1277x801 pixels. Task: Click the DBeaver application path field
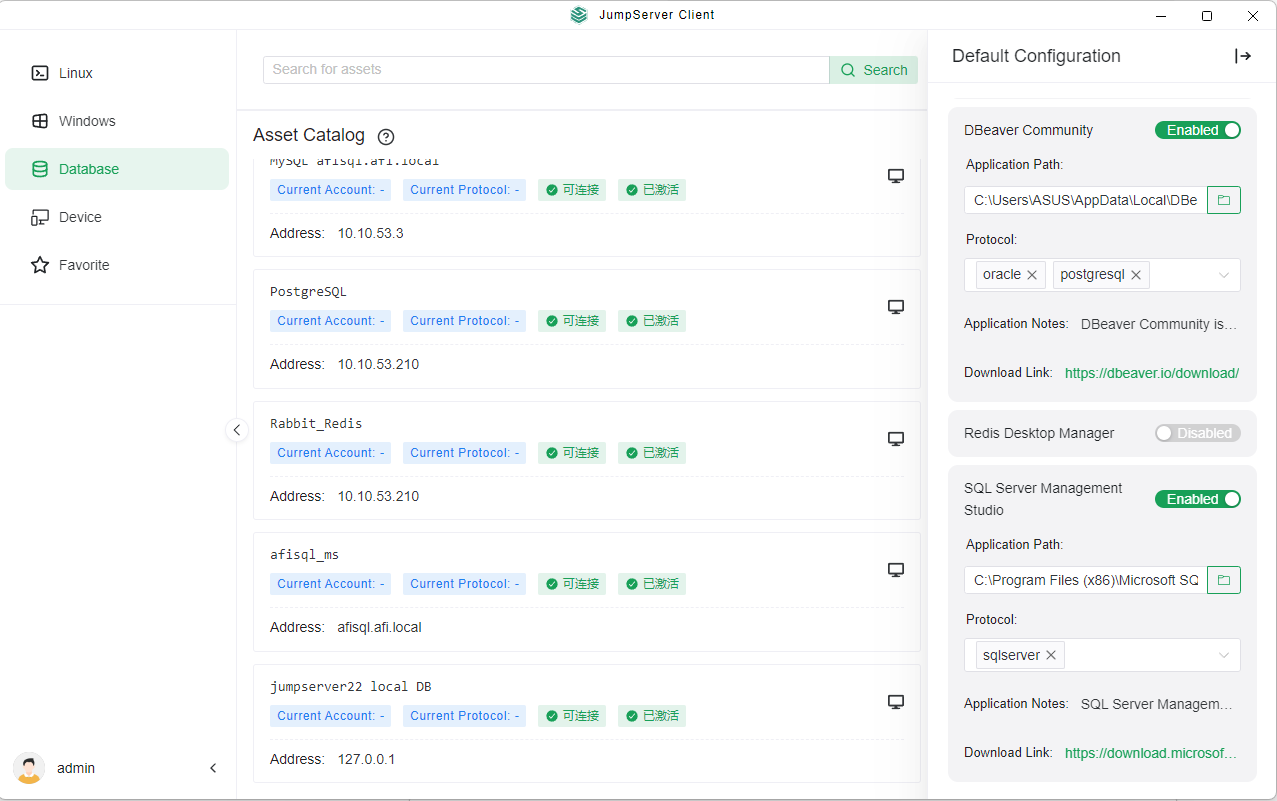pos(1086,200)
